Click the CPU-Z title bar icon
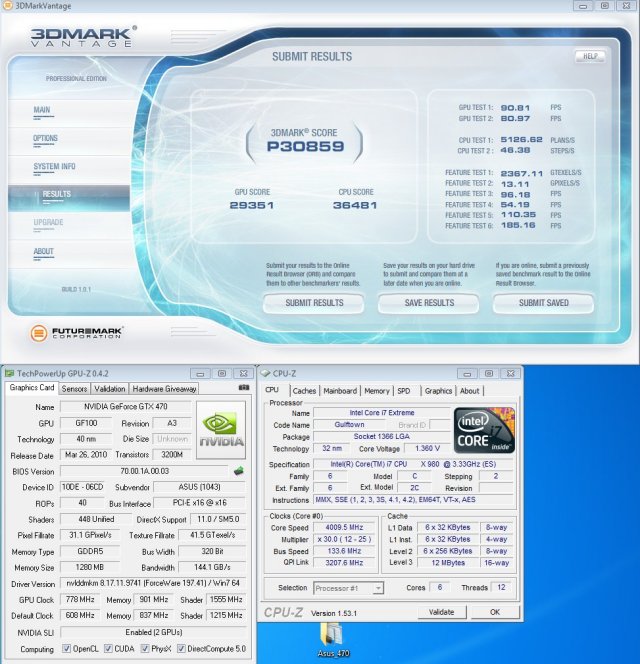640x664 pixels. (265, 374)
